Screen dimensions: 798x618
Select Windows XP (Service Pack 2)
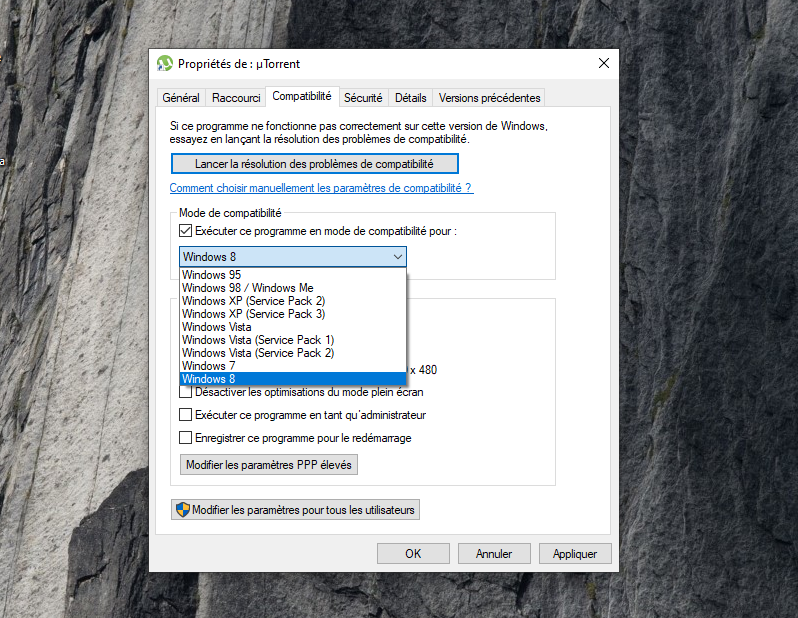tap(293, 301)
